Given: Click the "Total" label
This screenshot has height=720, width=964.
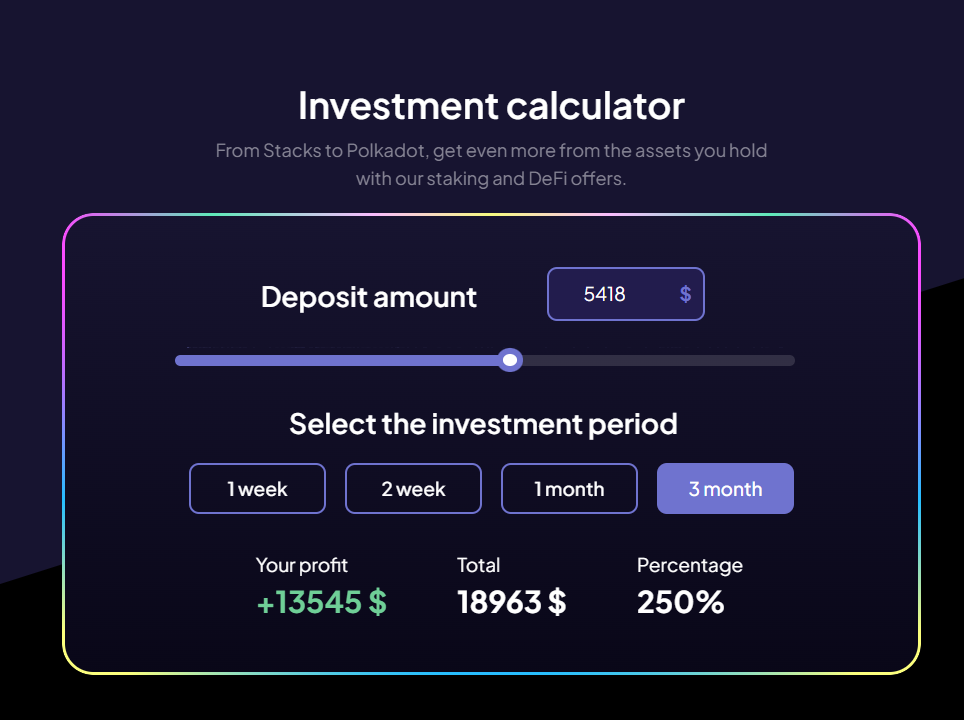Looking at the screenshot, I should point(478,565).
